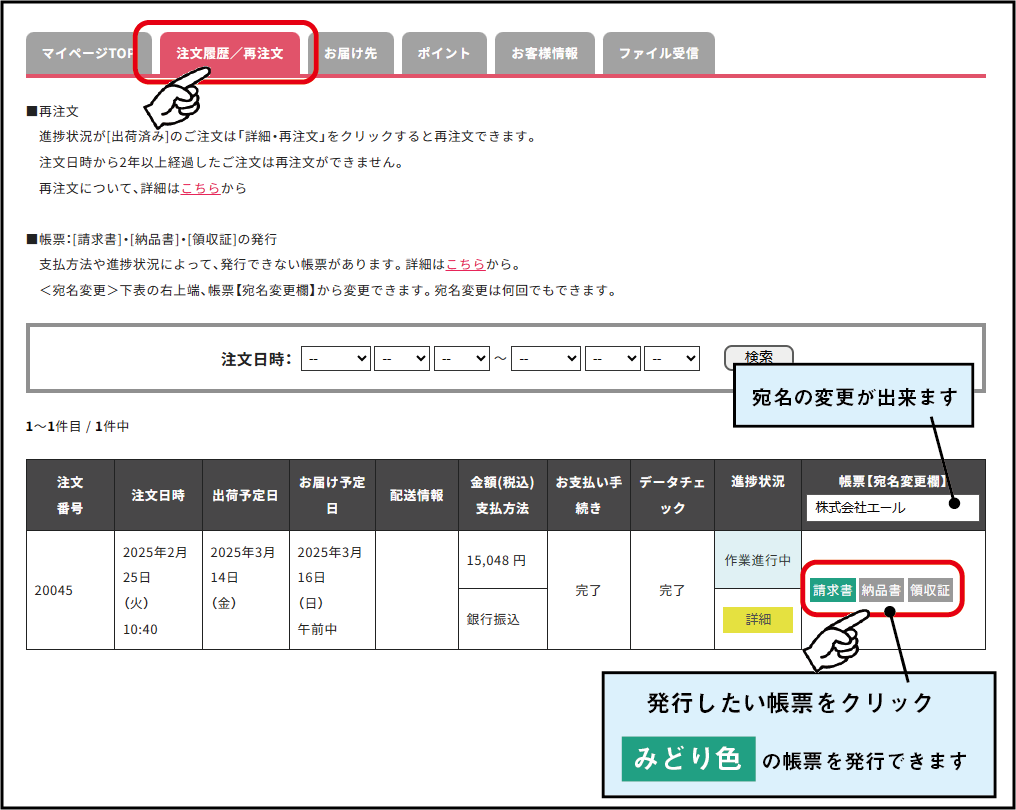Click the 15,048 円 amount cell
This screenshot has width=1016, height=810.
pyautogui.click(x=503, y=561)
